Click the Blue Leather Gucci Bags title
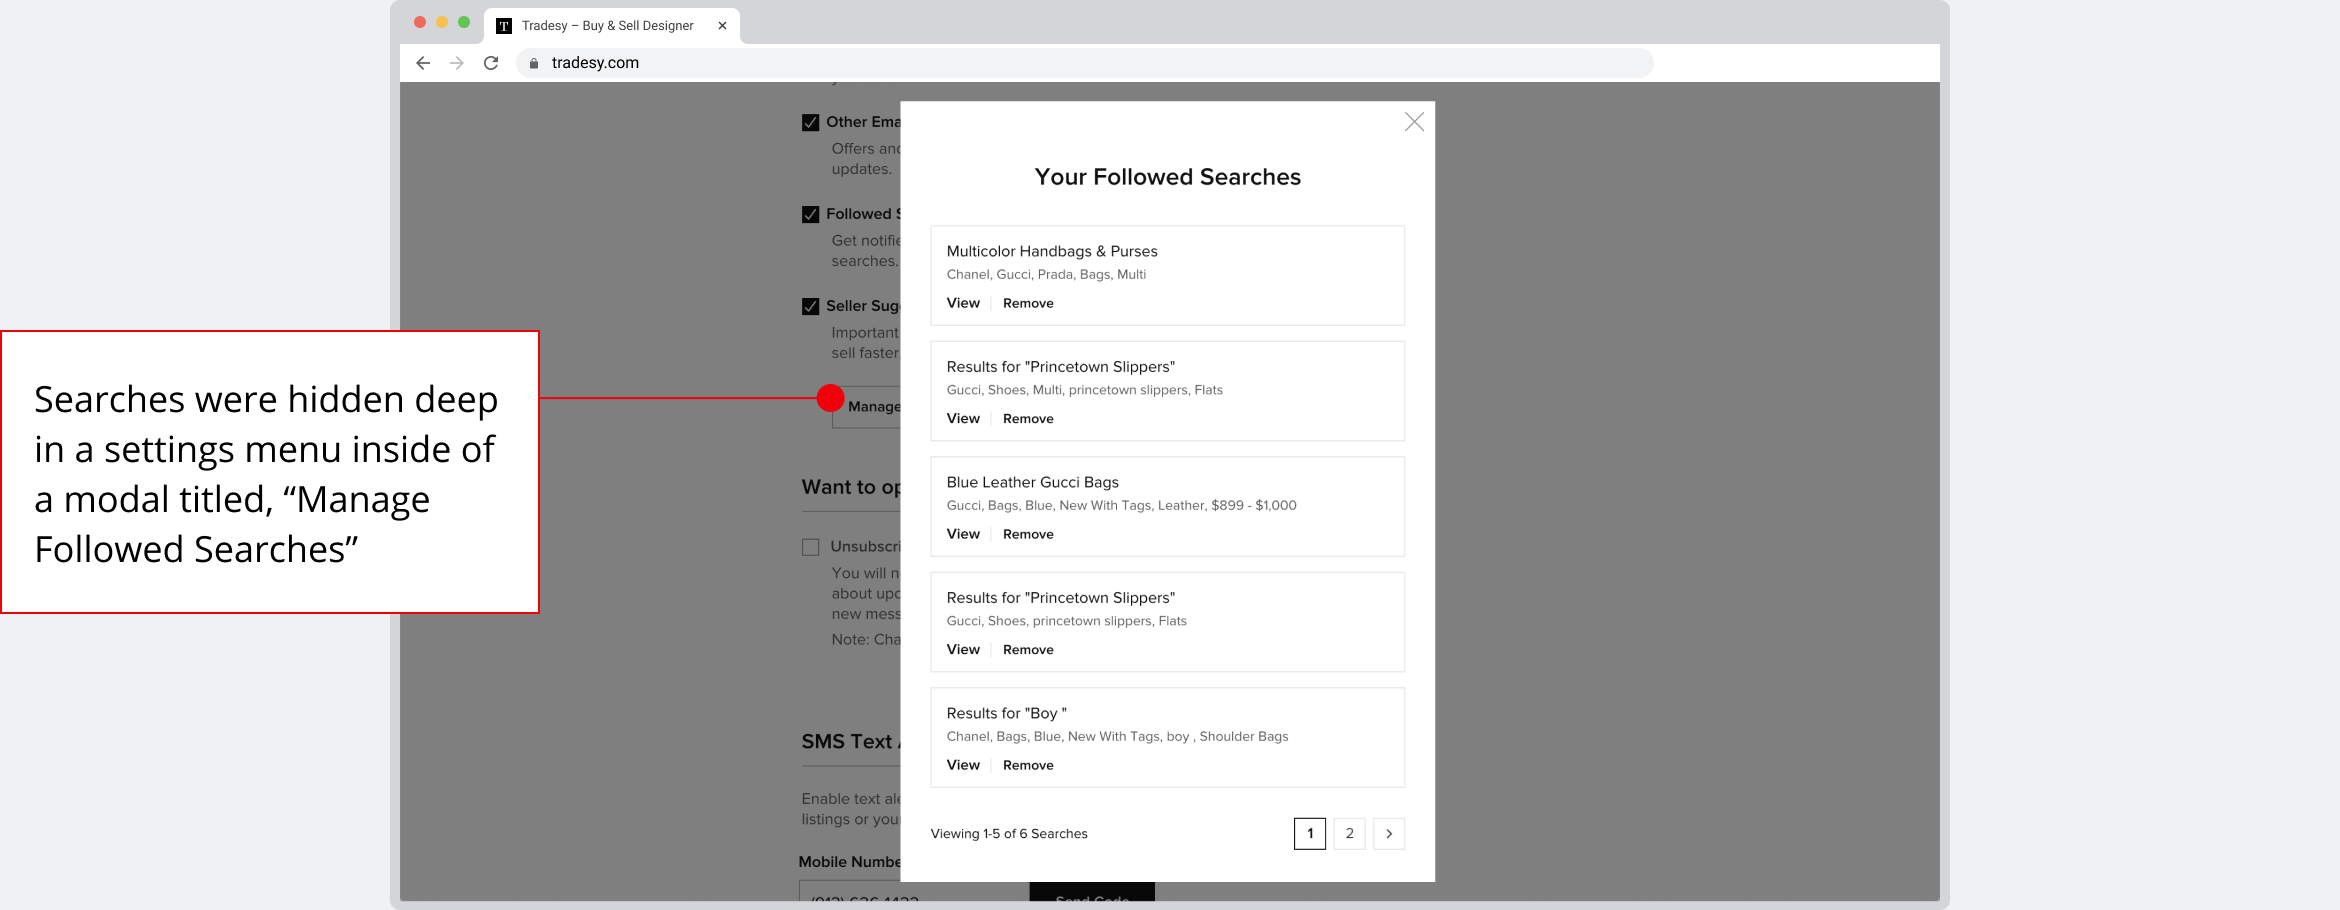 click(x=1033, y=482)
